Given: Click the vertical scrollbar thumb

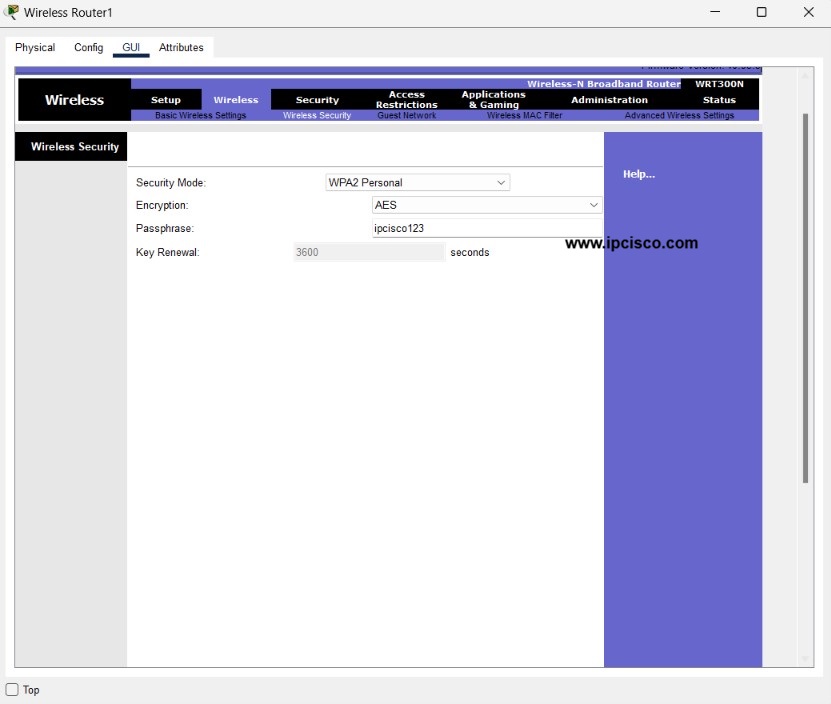Looking at the screenshot, I should (805, 298).
